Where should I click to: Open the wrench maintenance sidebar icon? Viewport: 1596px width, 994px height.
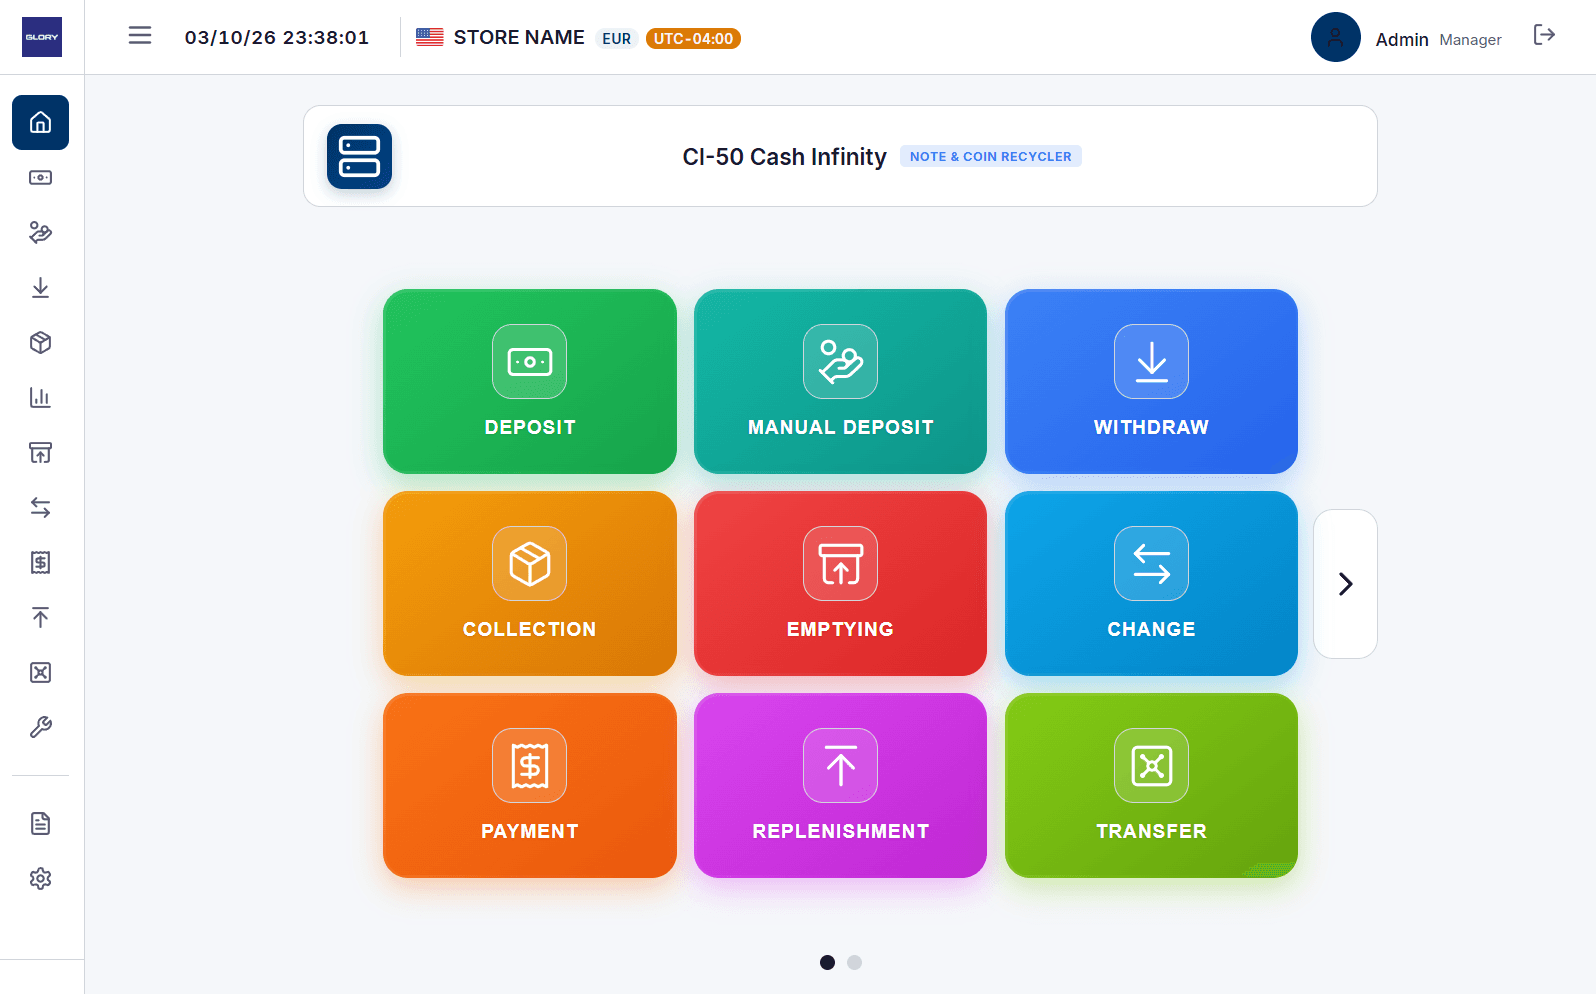pyautogui.click(x=40, y=728)
